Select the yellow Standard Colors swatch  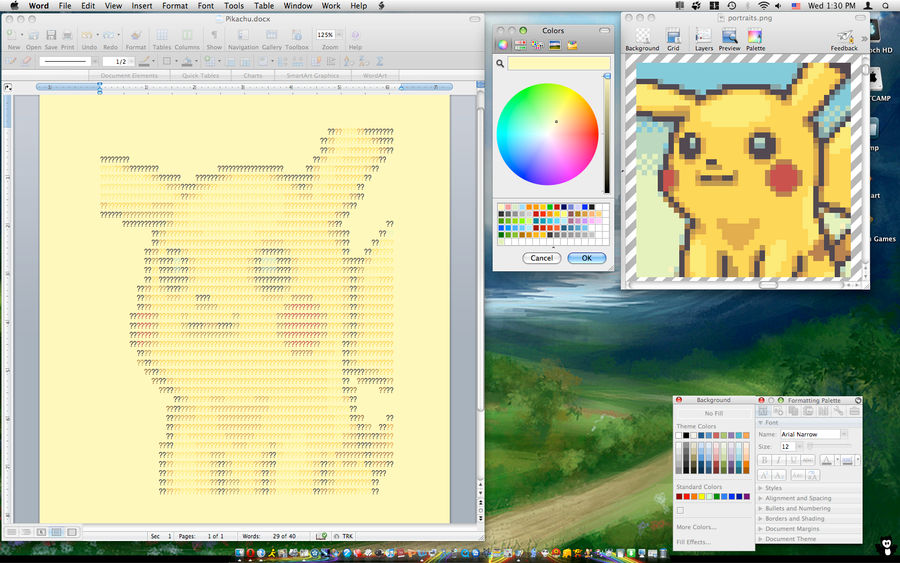click(x=701, y=496)
